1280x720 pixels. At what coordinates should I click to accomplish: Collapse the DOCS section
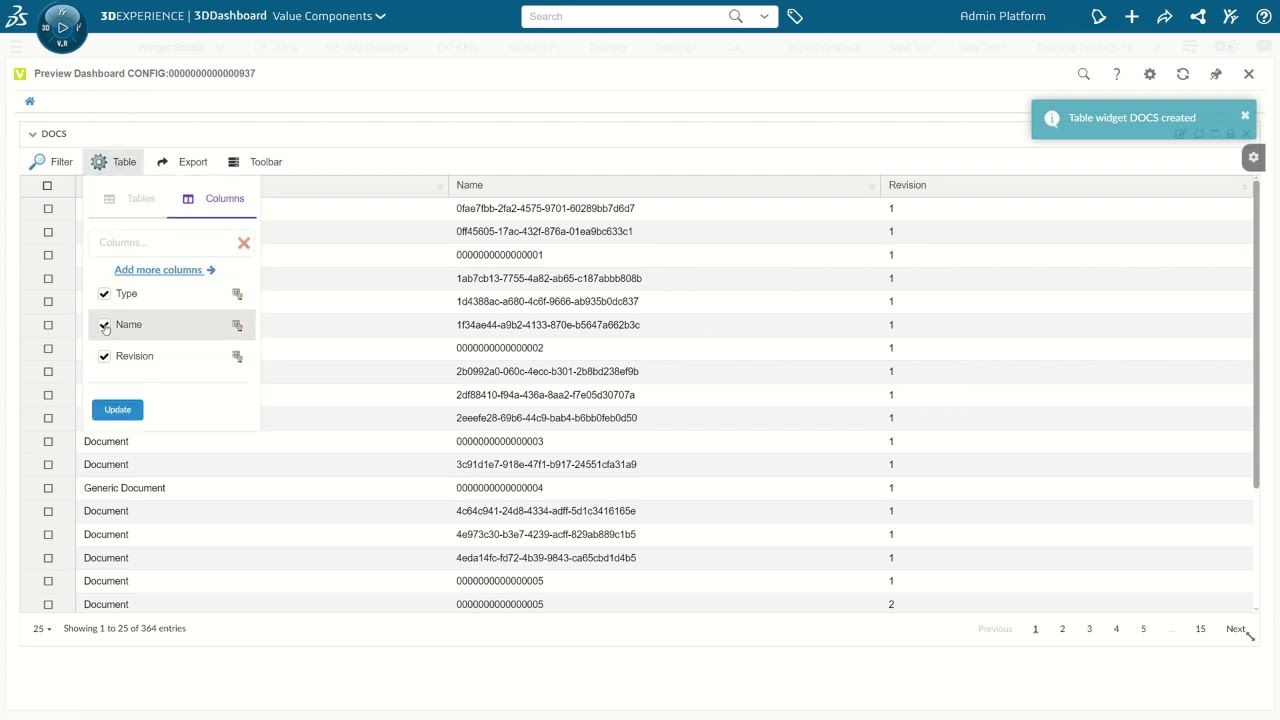click(32, 134)
